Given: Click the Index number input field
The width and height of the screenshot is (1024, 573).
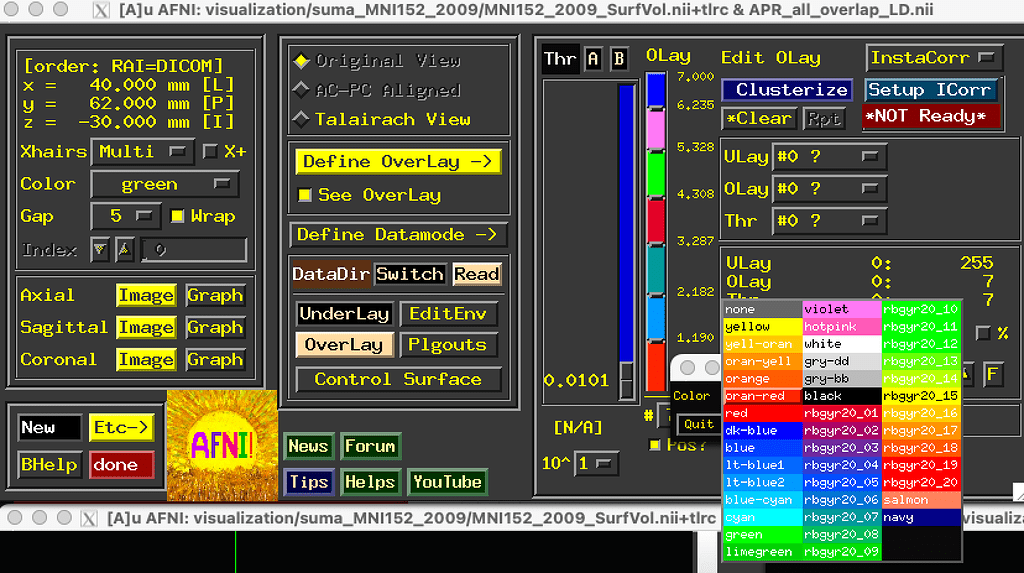Looking at the screenshot, I should click(194, 250).
